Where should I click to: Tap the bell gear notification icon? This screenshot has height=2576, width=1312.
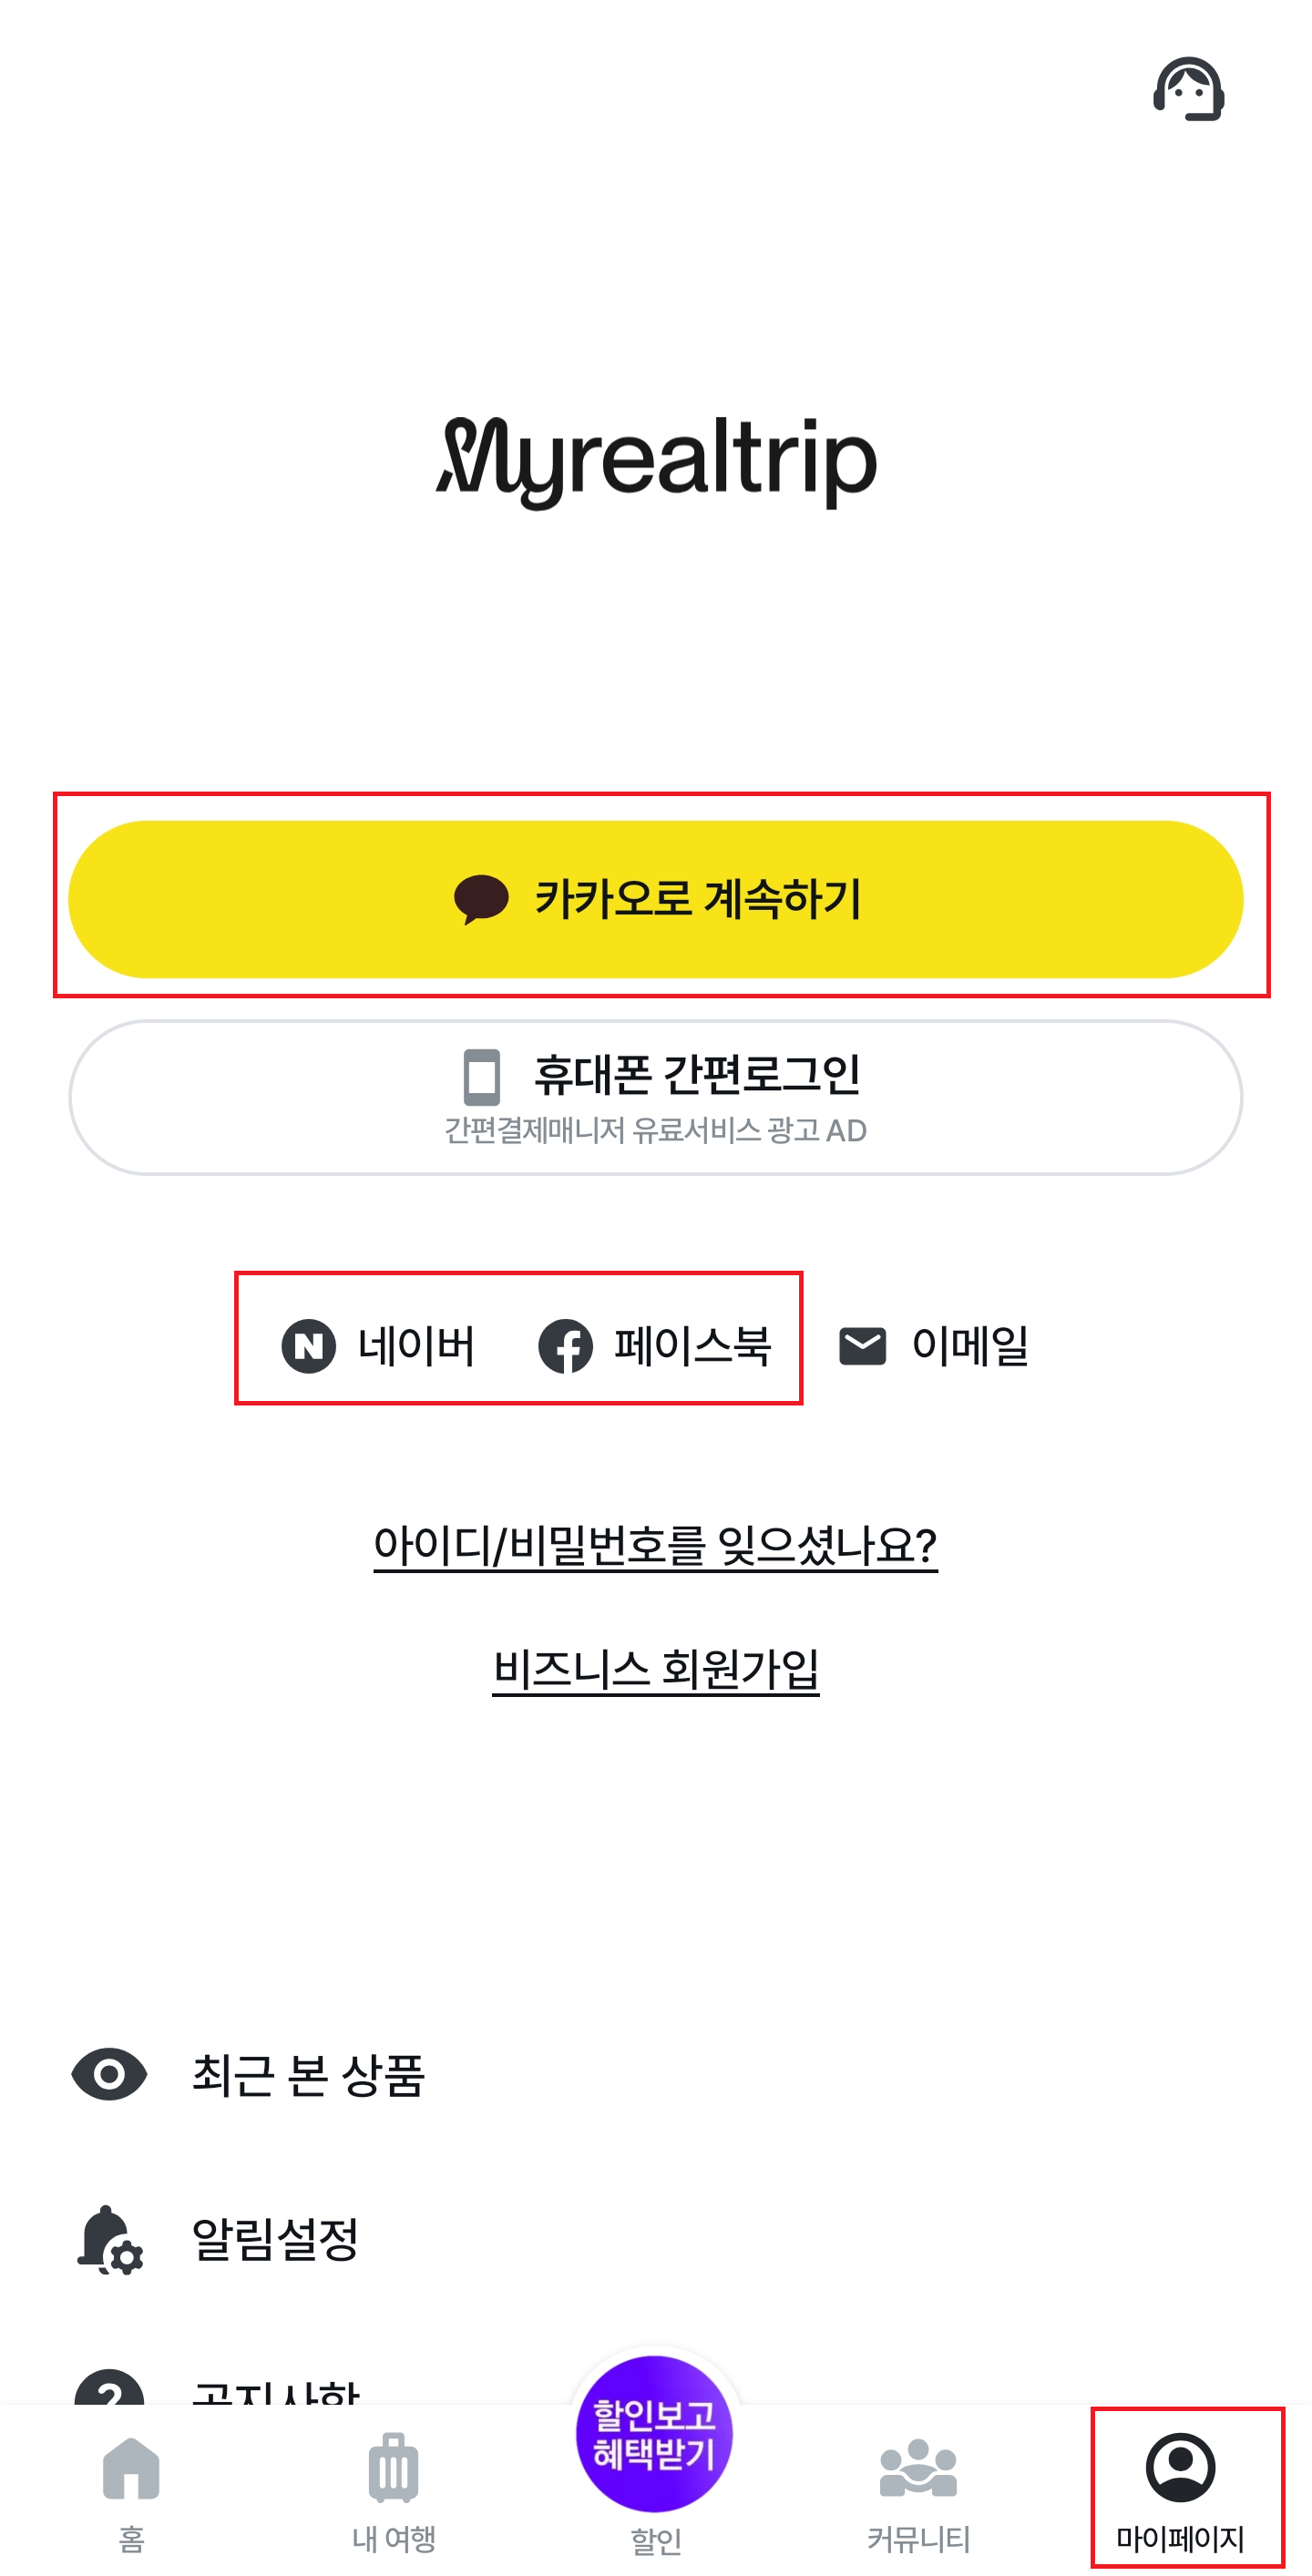[109, 2240]
